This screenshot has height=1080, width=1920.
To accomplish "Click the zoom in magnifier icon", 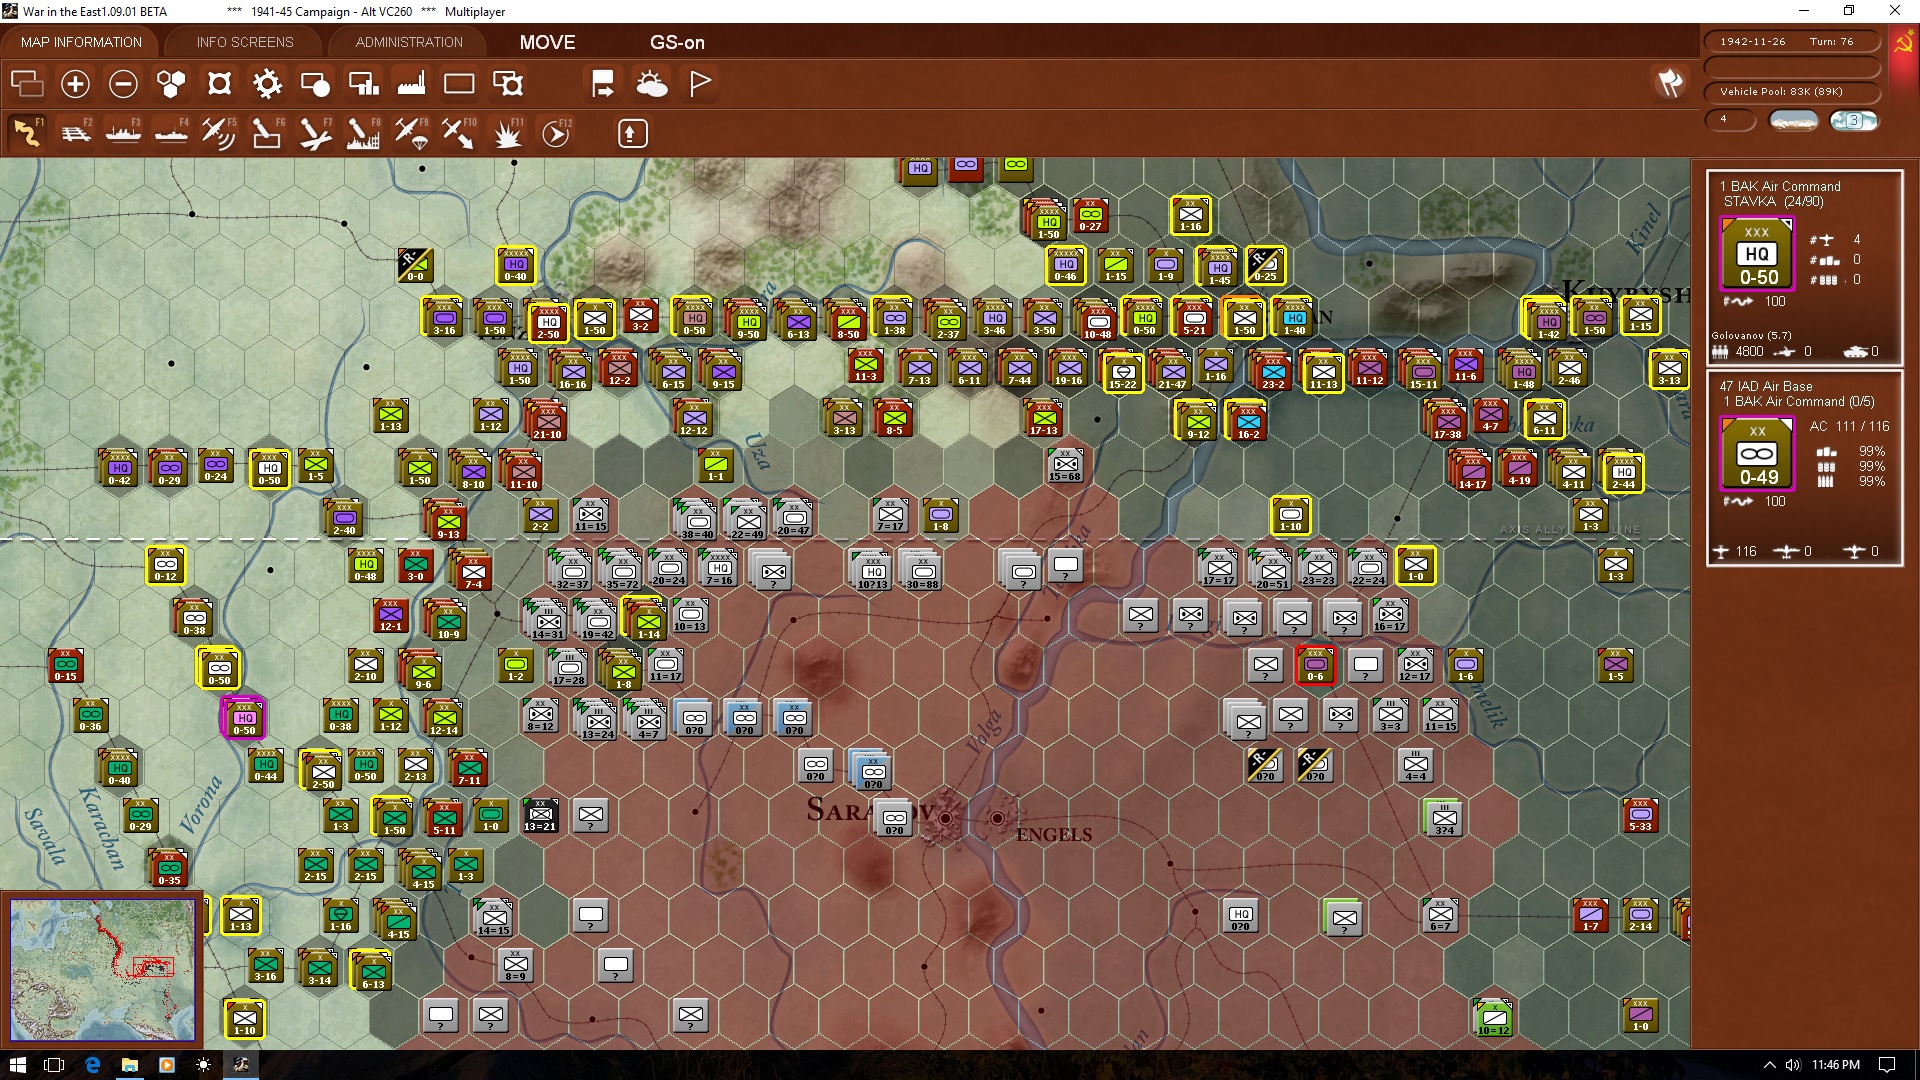I will pyautogui.click(x=75, y=84).
